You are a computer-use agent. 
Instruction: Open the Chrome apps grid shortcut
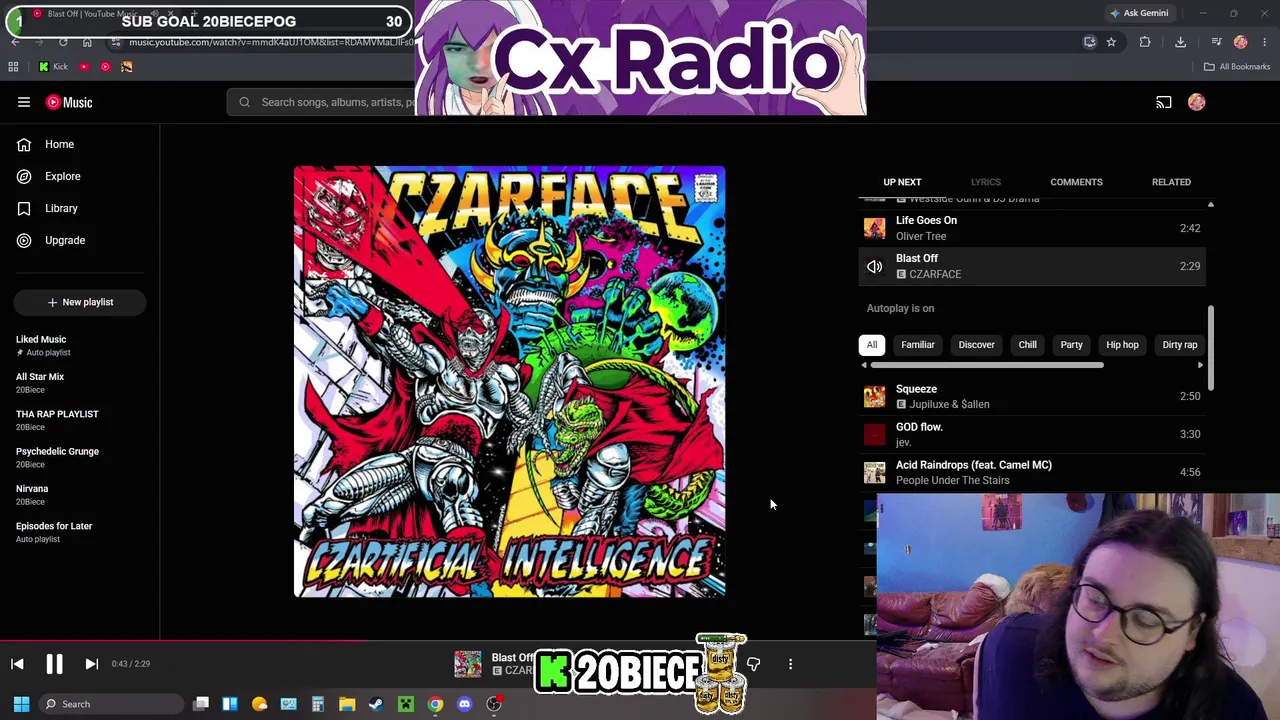pyautogui.click(x=13, y=67)
